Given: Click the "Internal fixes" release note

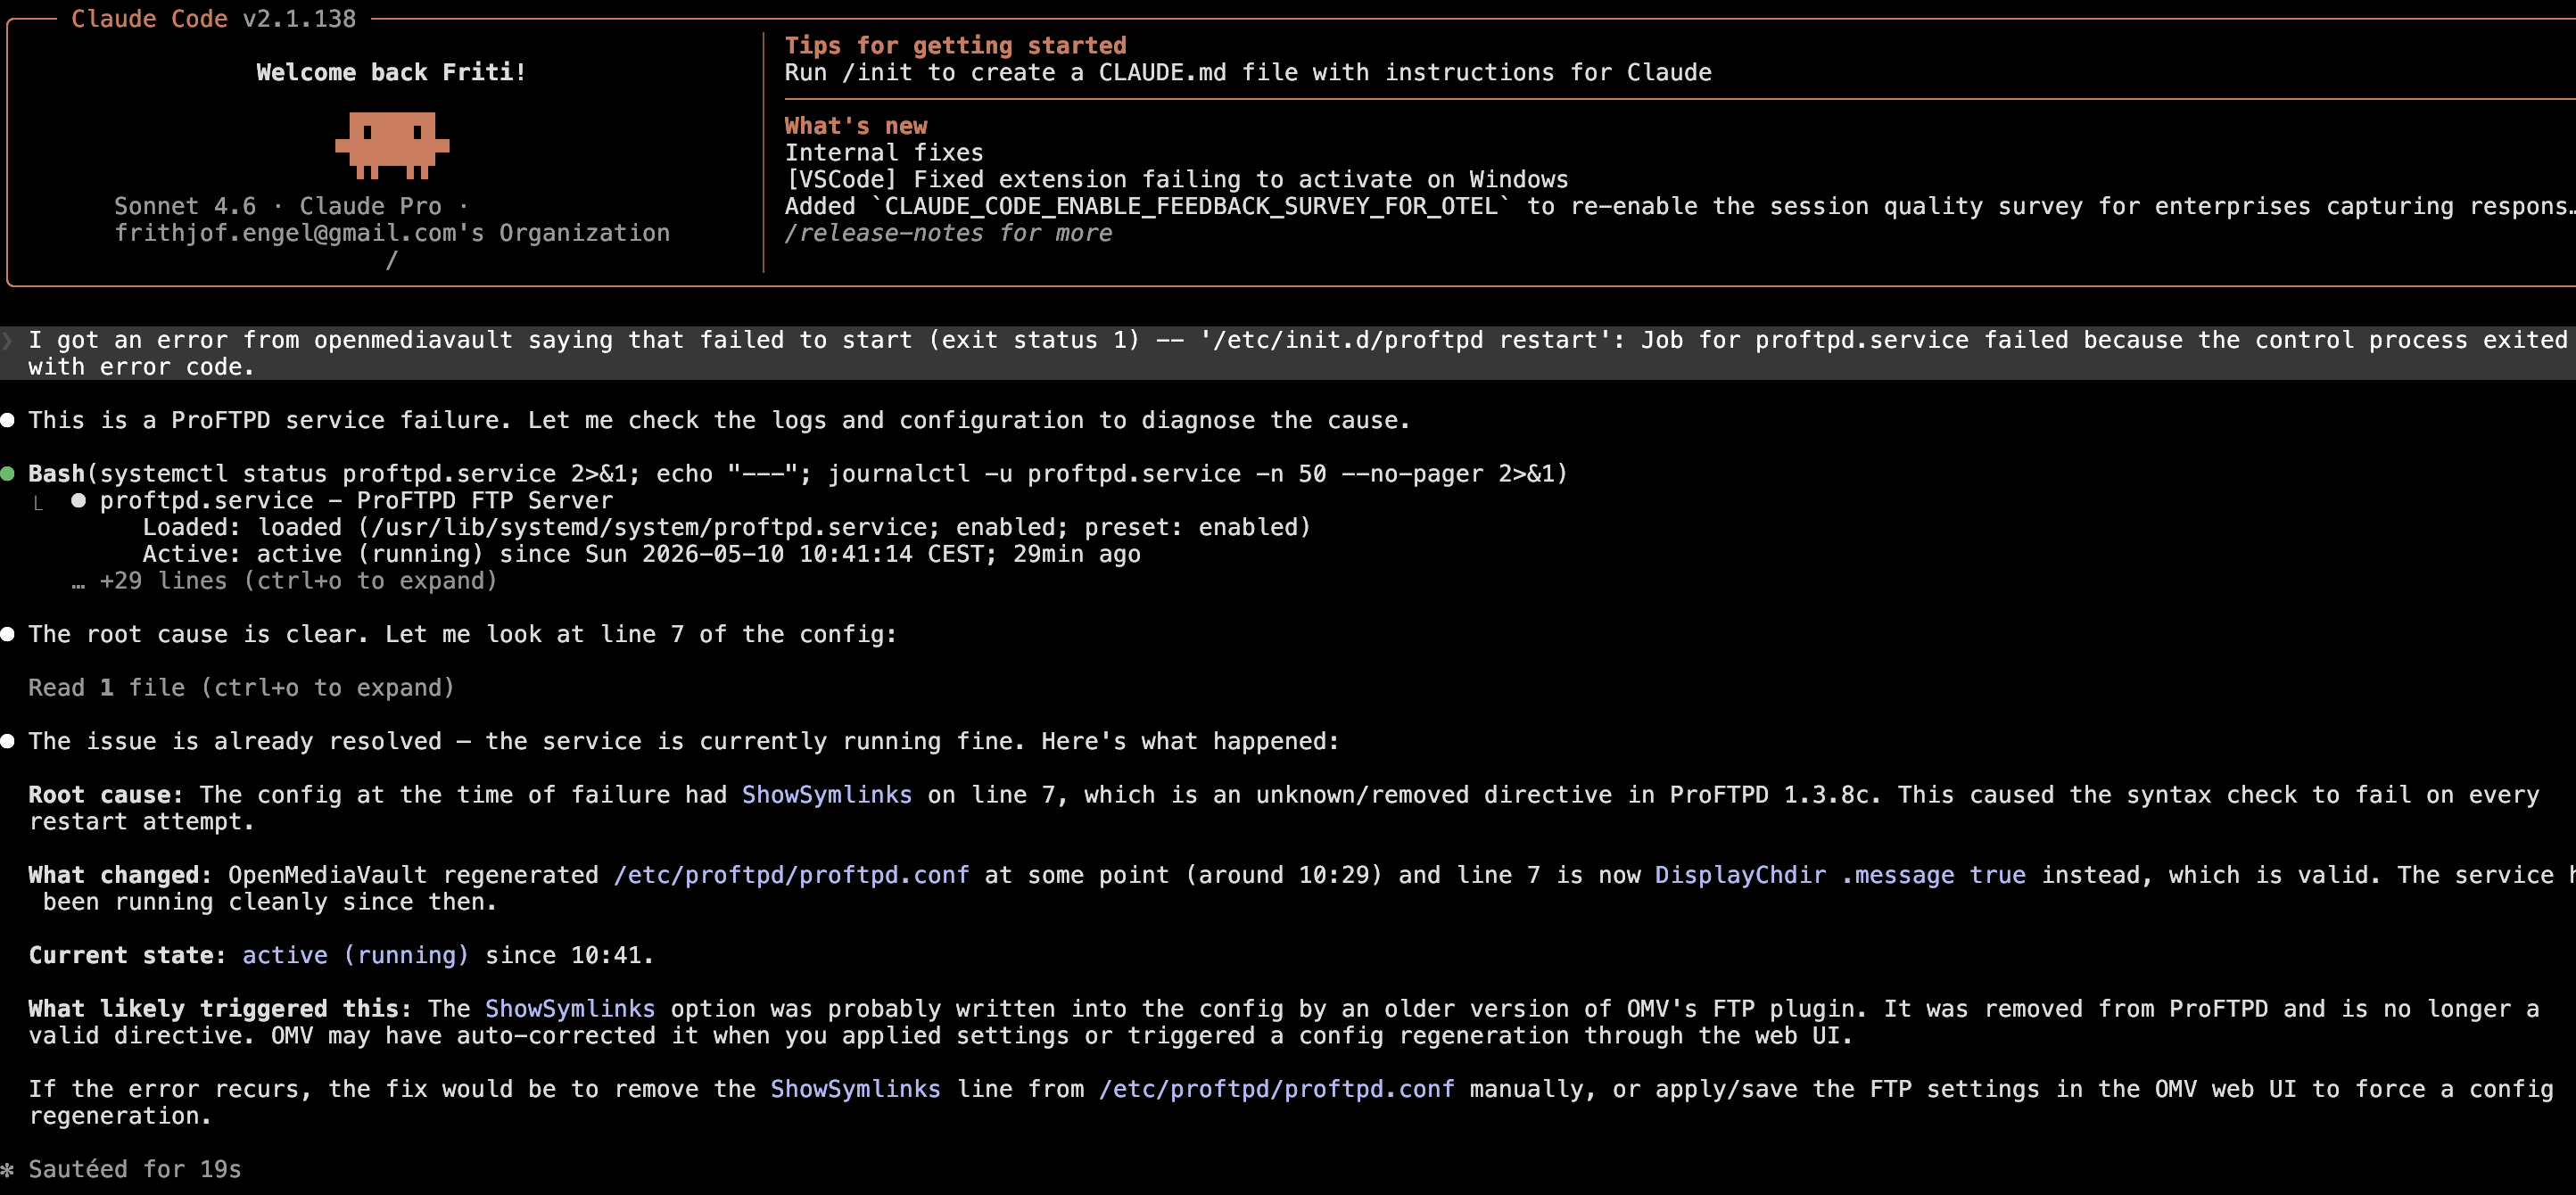Looking at the screenshot, I should pyautogui.click(x=884, y=153).
